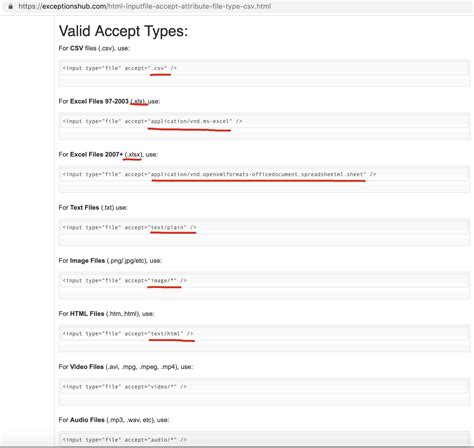Click the spreadsheetml.sheet accept code line
This screenshot has height=448, width=474.
pos(219,174)
